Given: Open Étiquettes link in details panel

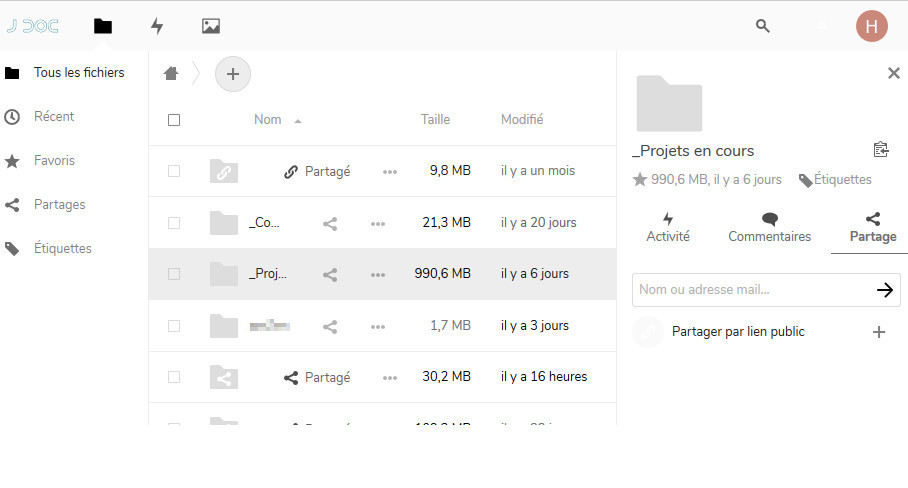Looking at the screenshot, I should pyautogui.click(x=835, y=179).
